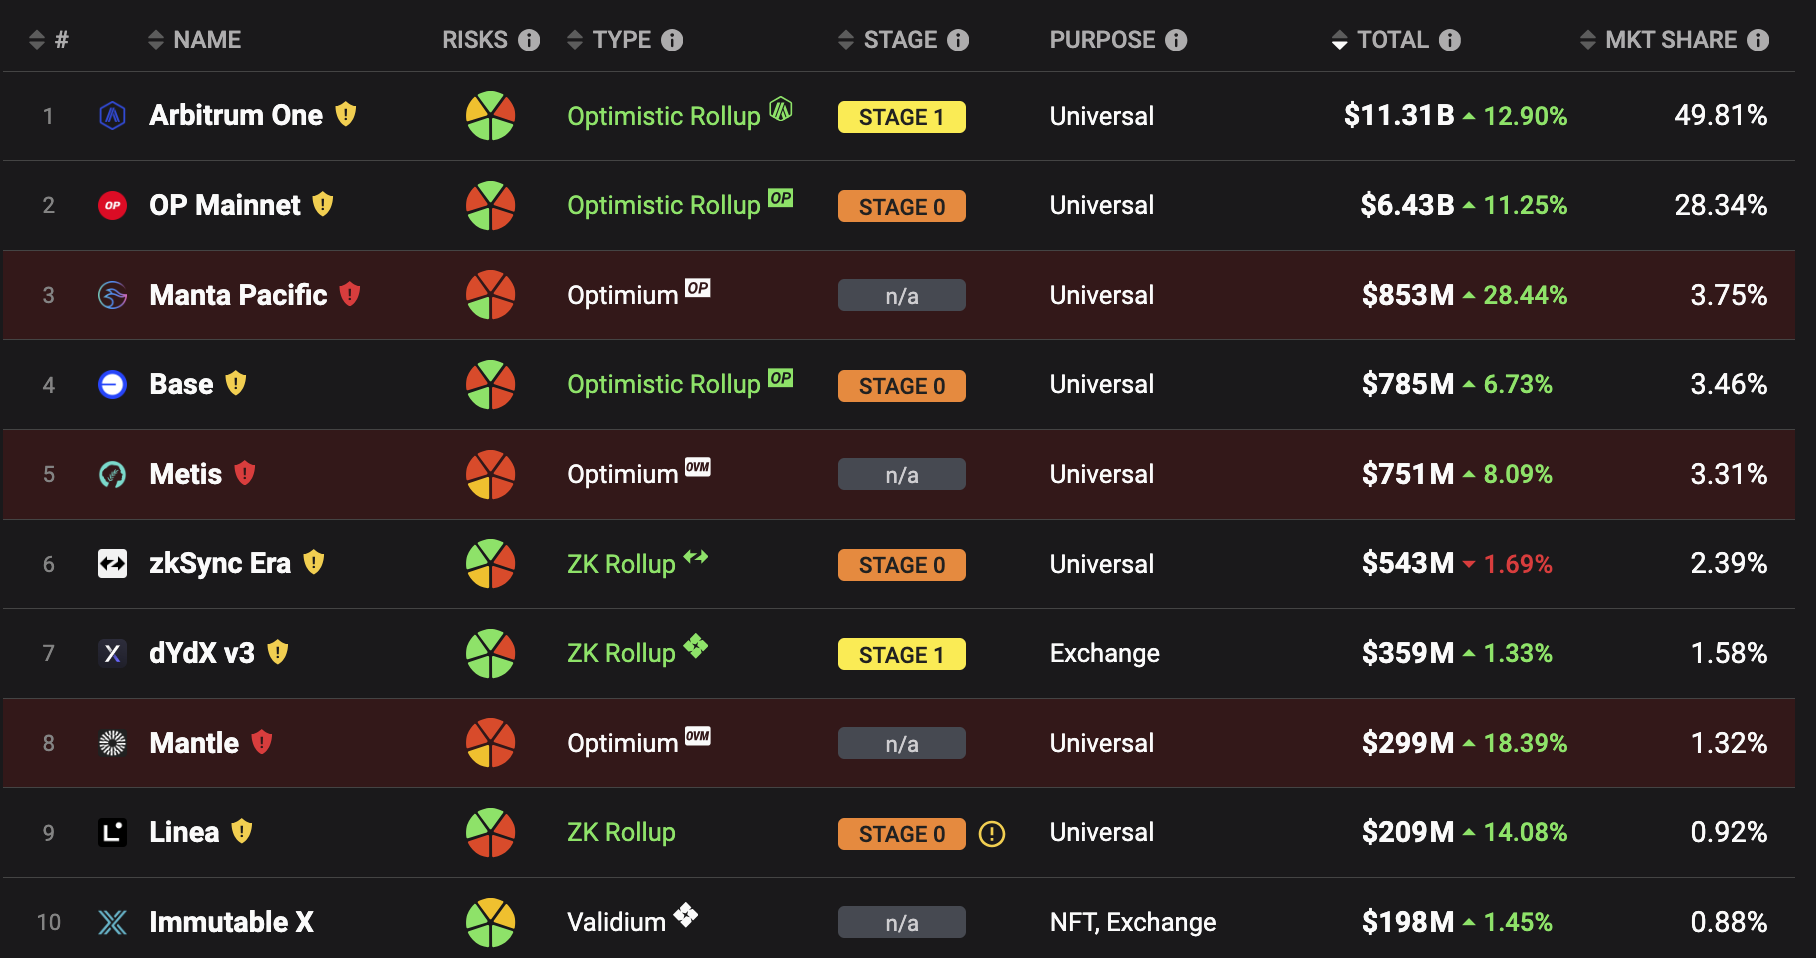Open the Base project link

tap(181, 384)
